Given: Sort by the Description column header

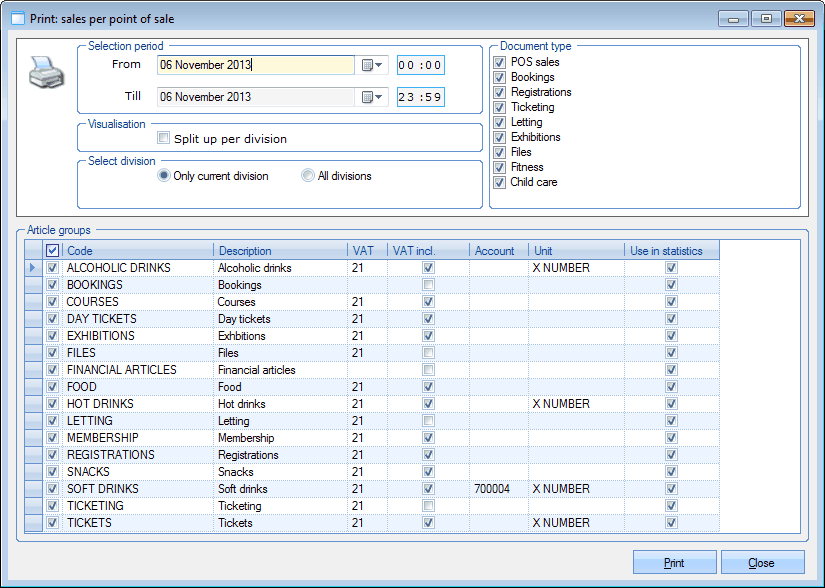Looking at the screenshot, I should 280,251.
